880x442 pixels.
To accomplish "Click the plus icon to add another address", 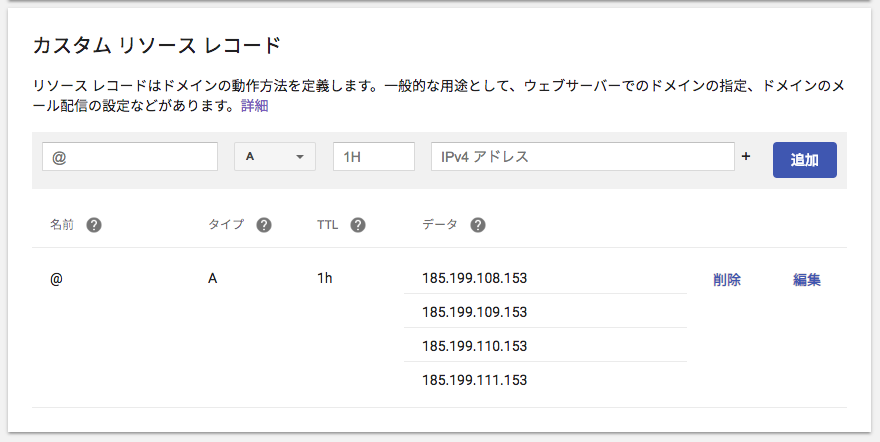I will [x=745, y=157].
